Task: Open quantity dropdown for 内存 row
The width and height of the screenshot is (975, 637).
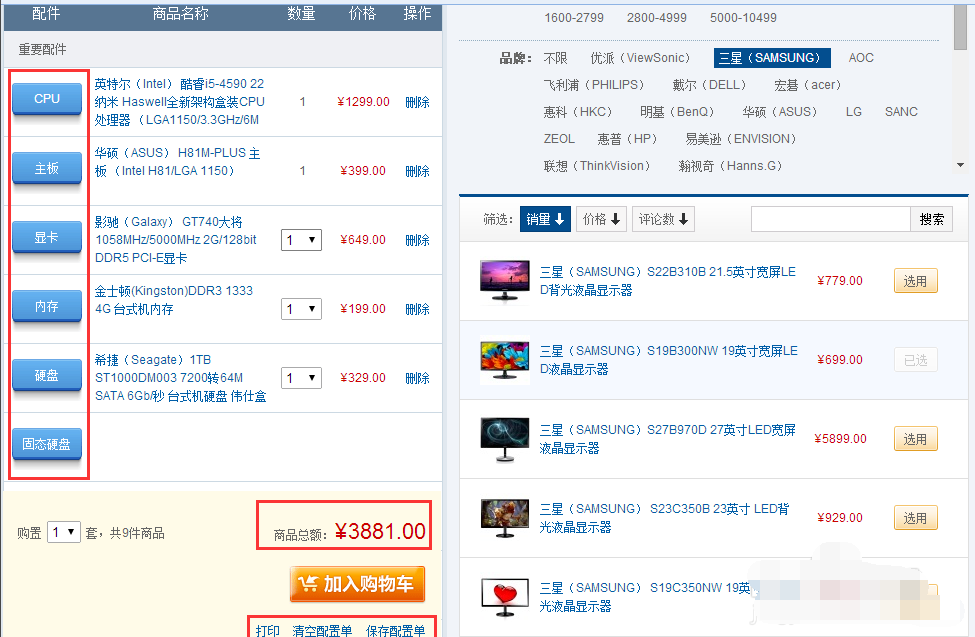Action: tap(301, 309)
